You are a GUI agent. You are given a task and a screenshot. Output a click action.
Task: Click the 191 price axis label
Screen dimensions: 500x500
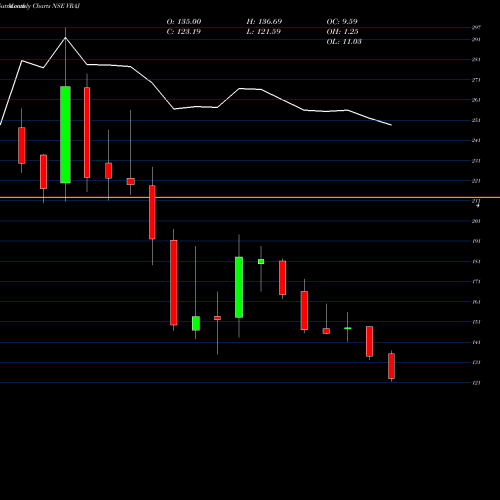tap(476, 241)
